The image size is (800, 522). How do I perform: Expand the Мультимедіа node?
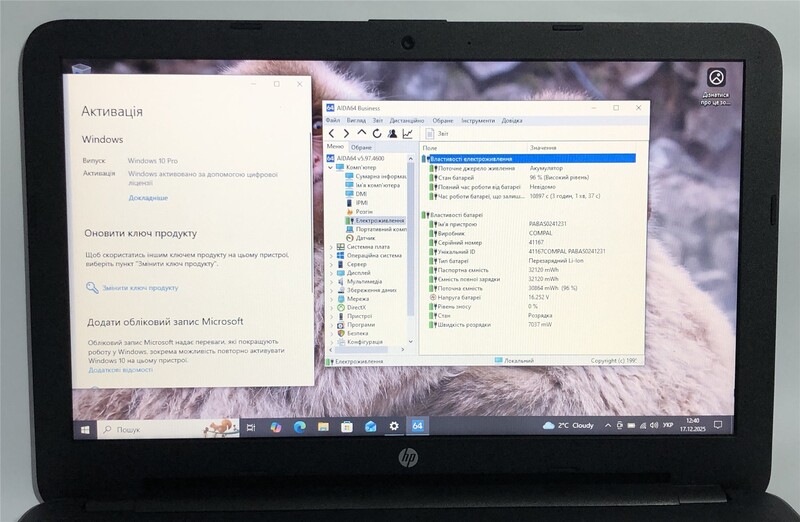[x=331, y=282]
